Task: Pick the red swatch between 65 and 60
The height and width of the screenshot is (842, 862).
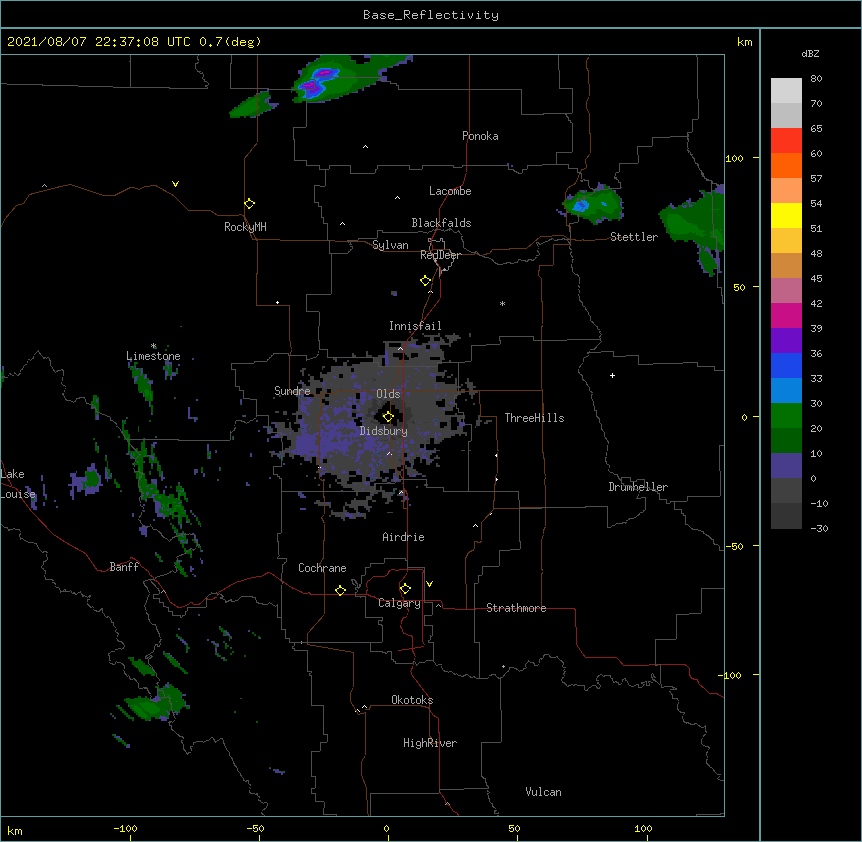Action: click(786, 140)
